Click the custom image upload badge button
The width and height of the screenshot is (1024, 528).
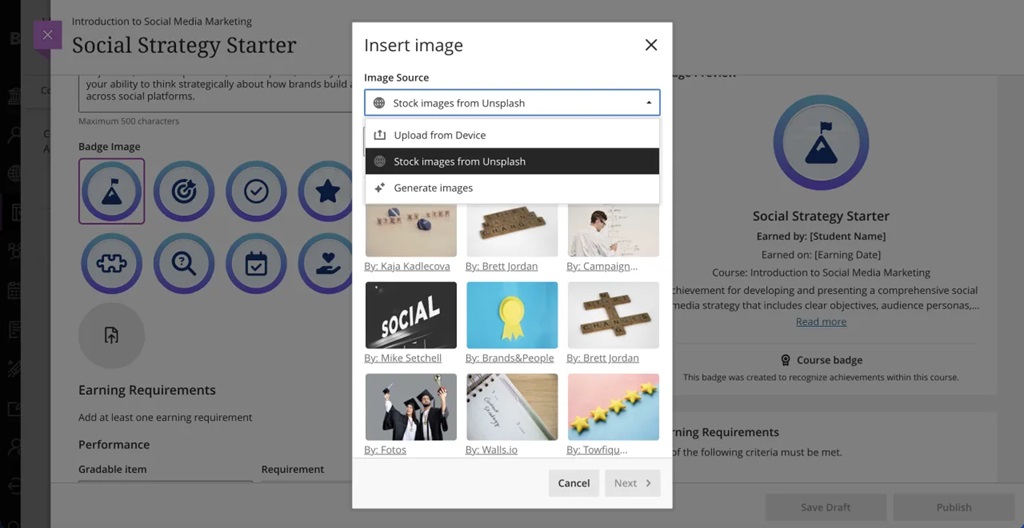click(112, 335)
